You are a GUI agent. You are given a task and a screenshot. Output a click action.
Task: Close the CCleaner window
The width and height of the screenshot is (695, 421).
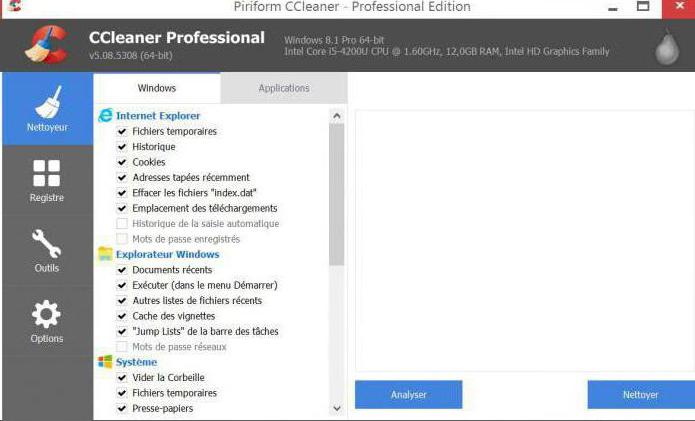click(x=679, y=7)
